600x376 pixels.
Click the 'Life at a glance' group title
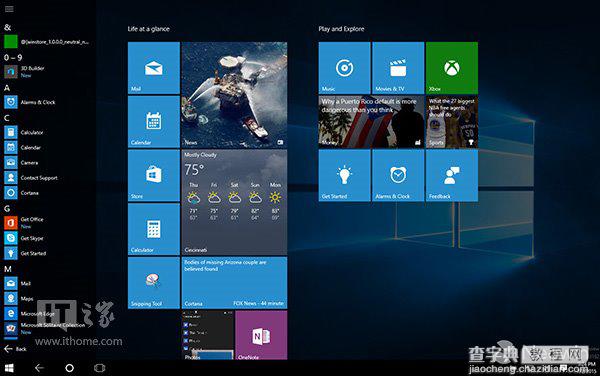148,29
